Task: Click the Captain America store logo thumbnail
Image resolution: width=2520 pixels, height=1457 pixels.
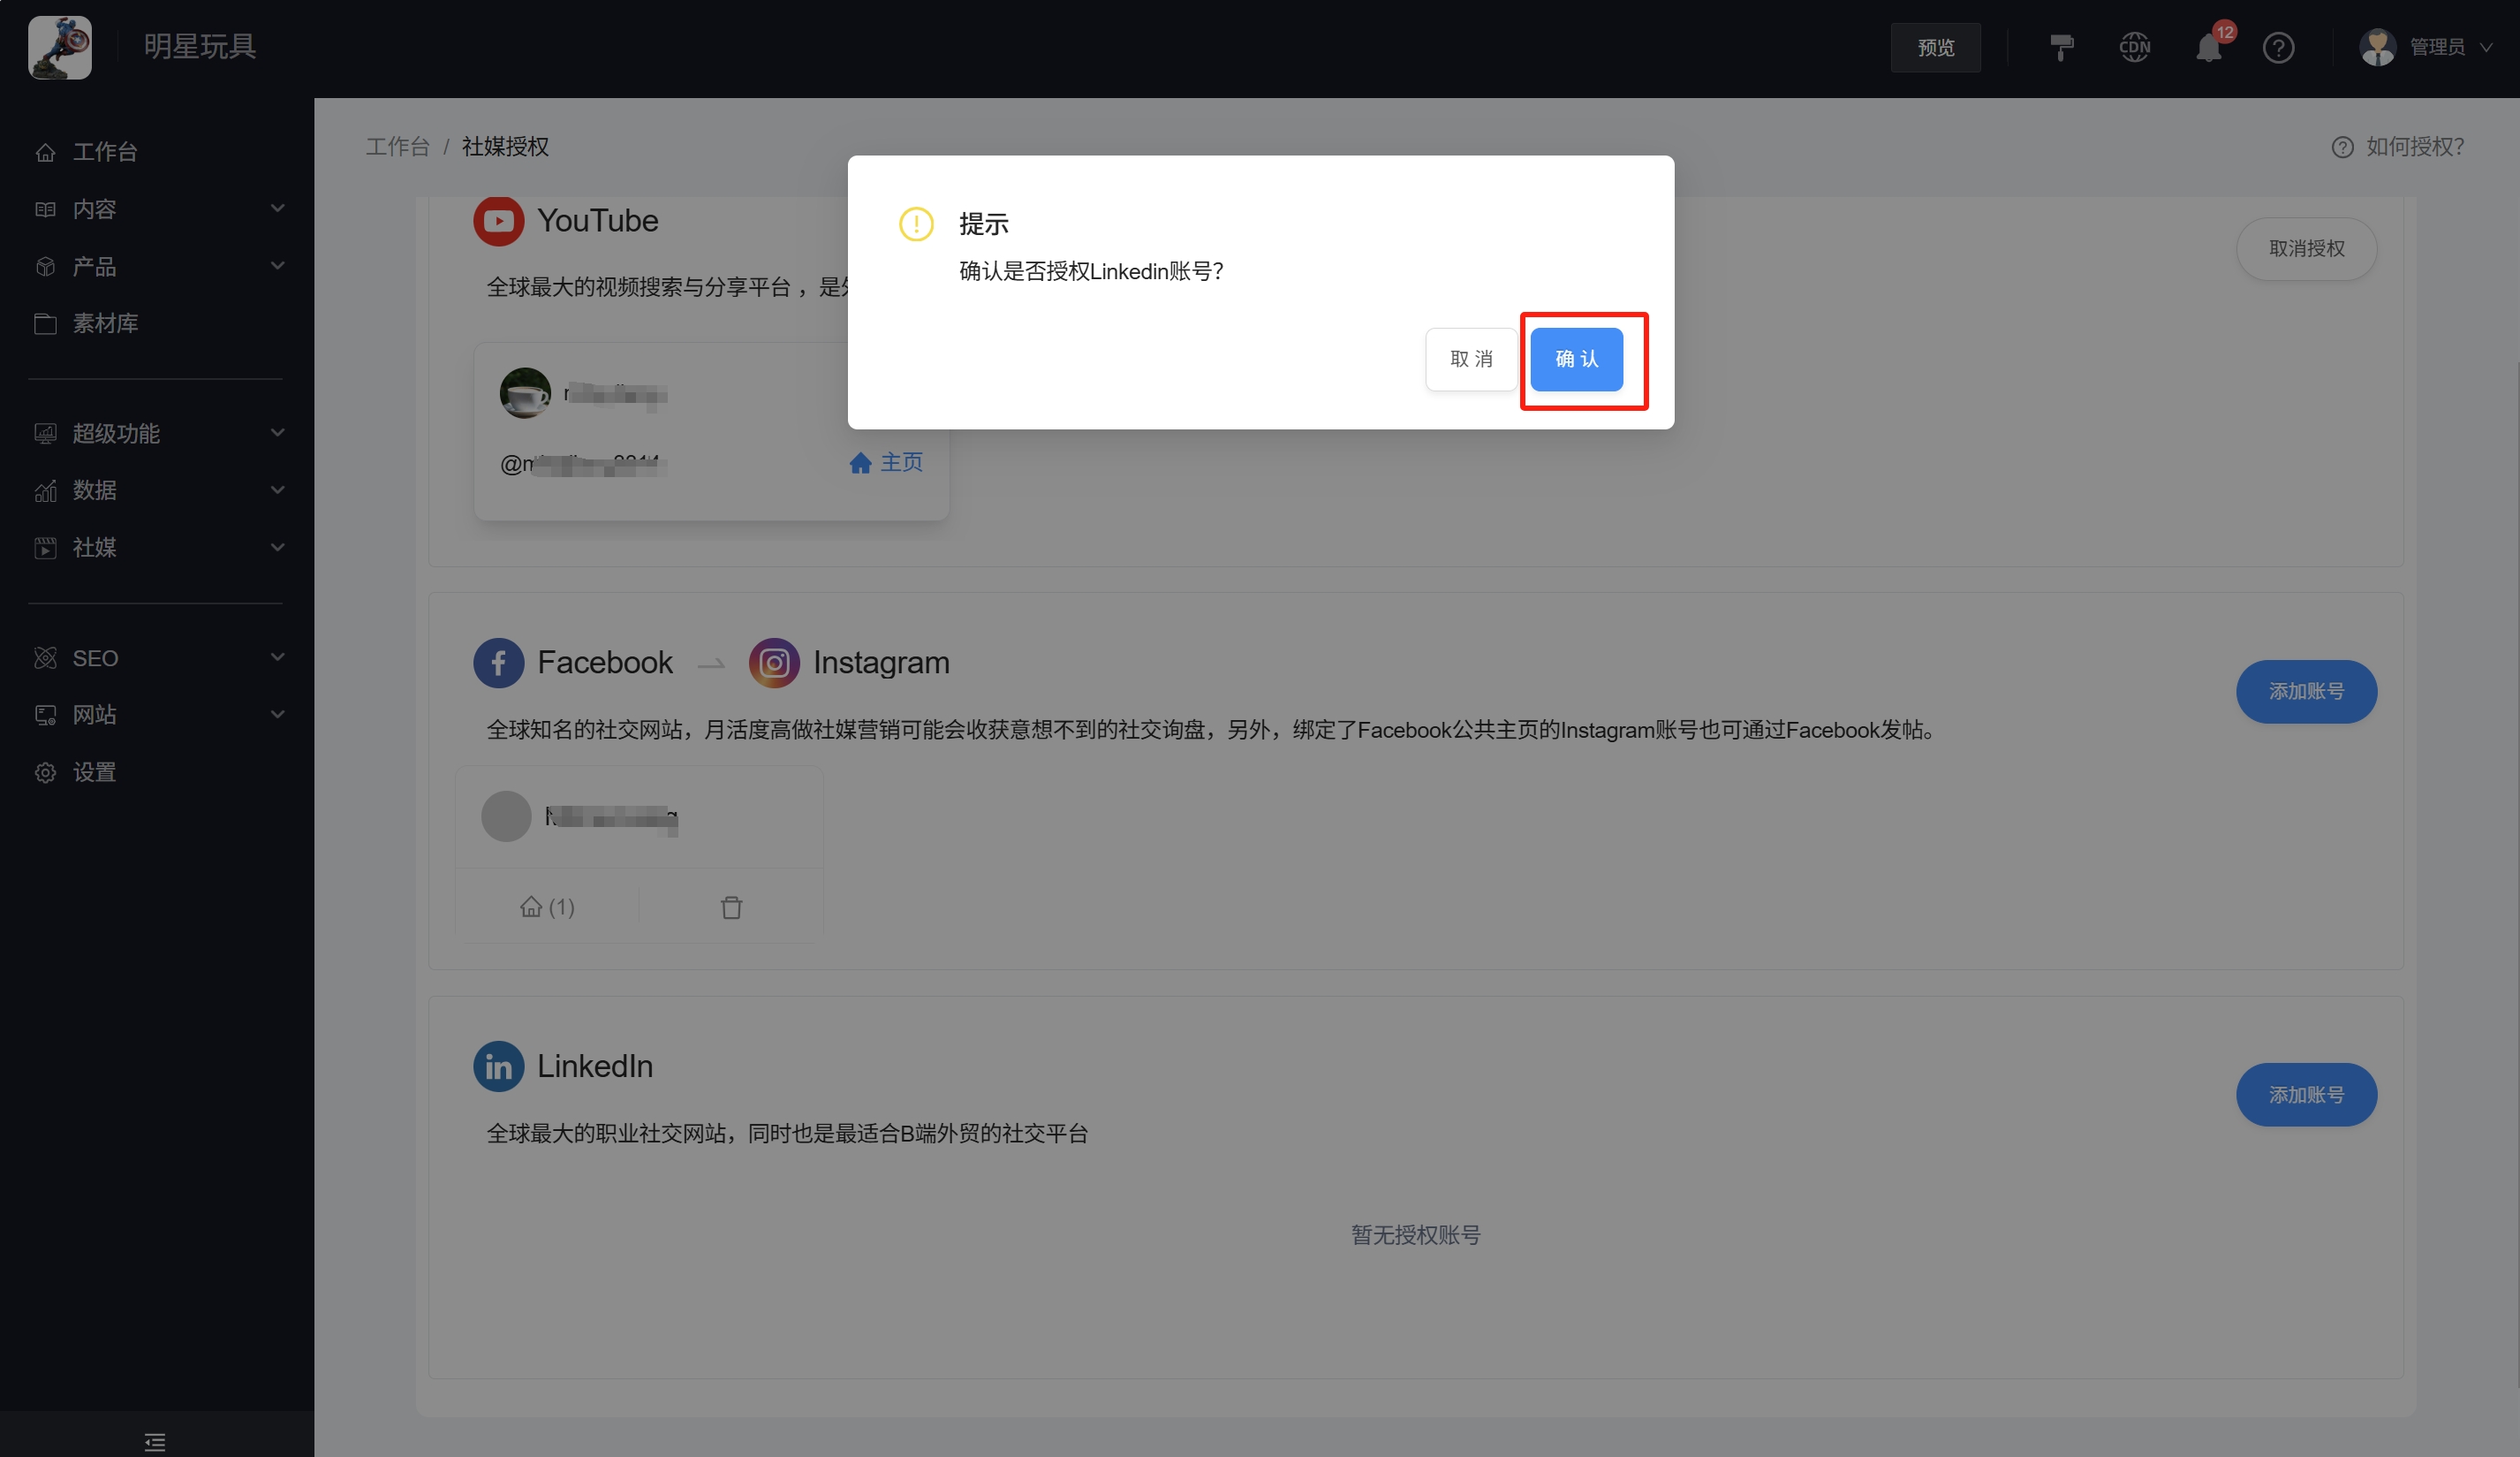Action: click(x=59, y=47)
